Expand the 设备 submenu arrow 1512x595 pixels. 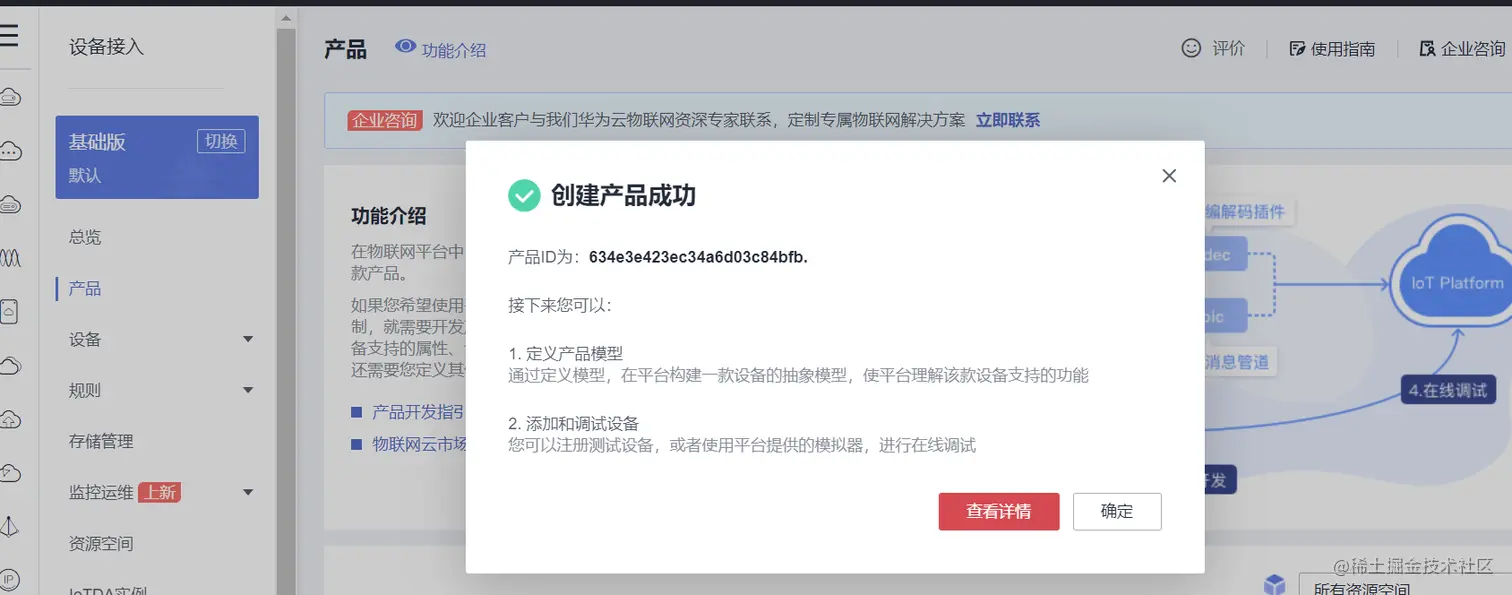(x=248, y=340)
